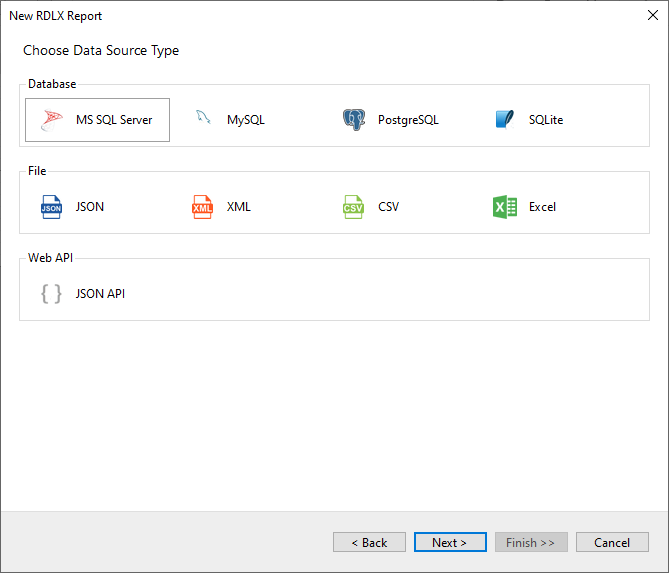Choose the JSON file icon

tap(51, 207)
